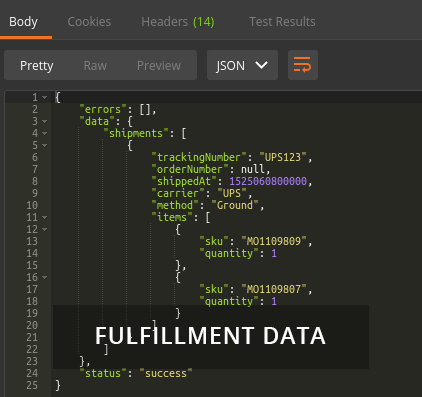Select the Preview view mode
The image size is (422, 397).
click(x=159, y=65)
